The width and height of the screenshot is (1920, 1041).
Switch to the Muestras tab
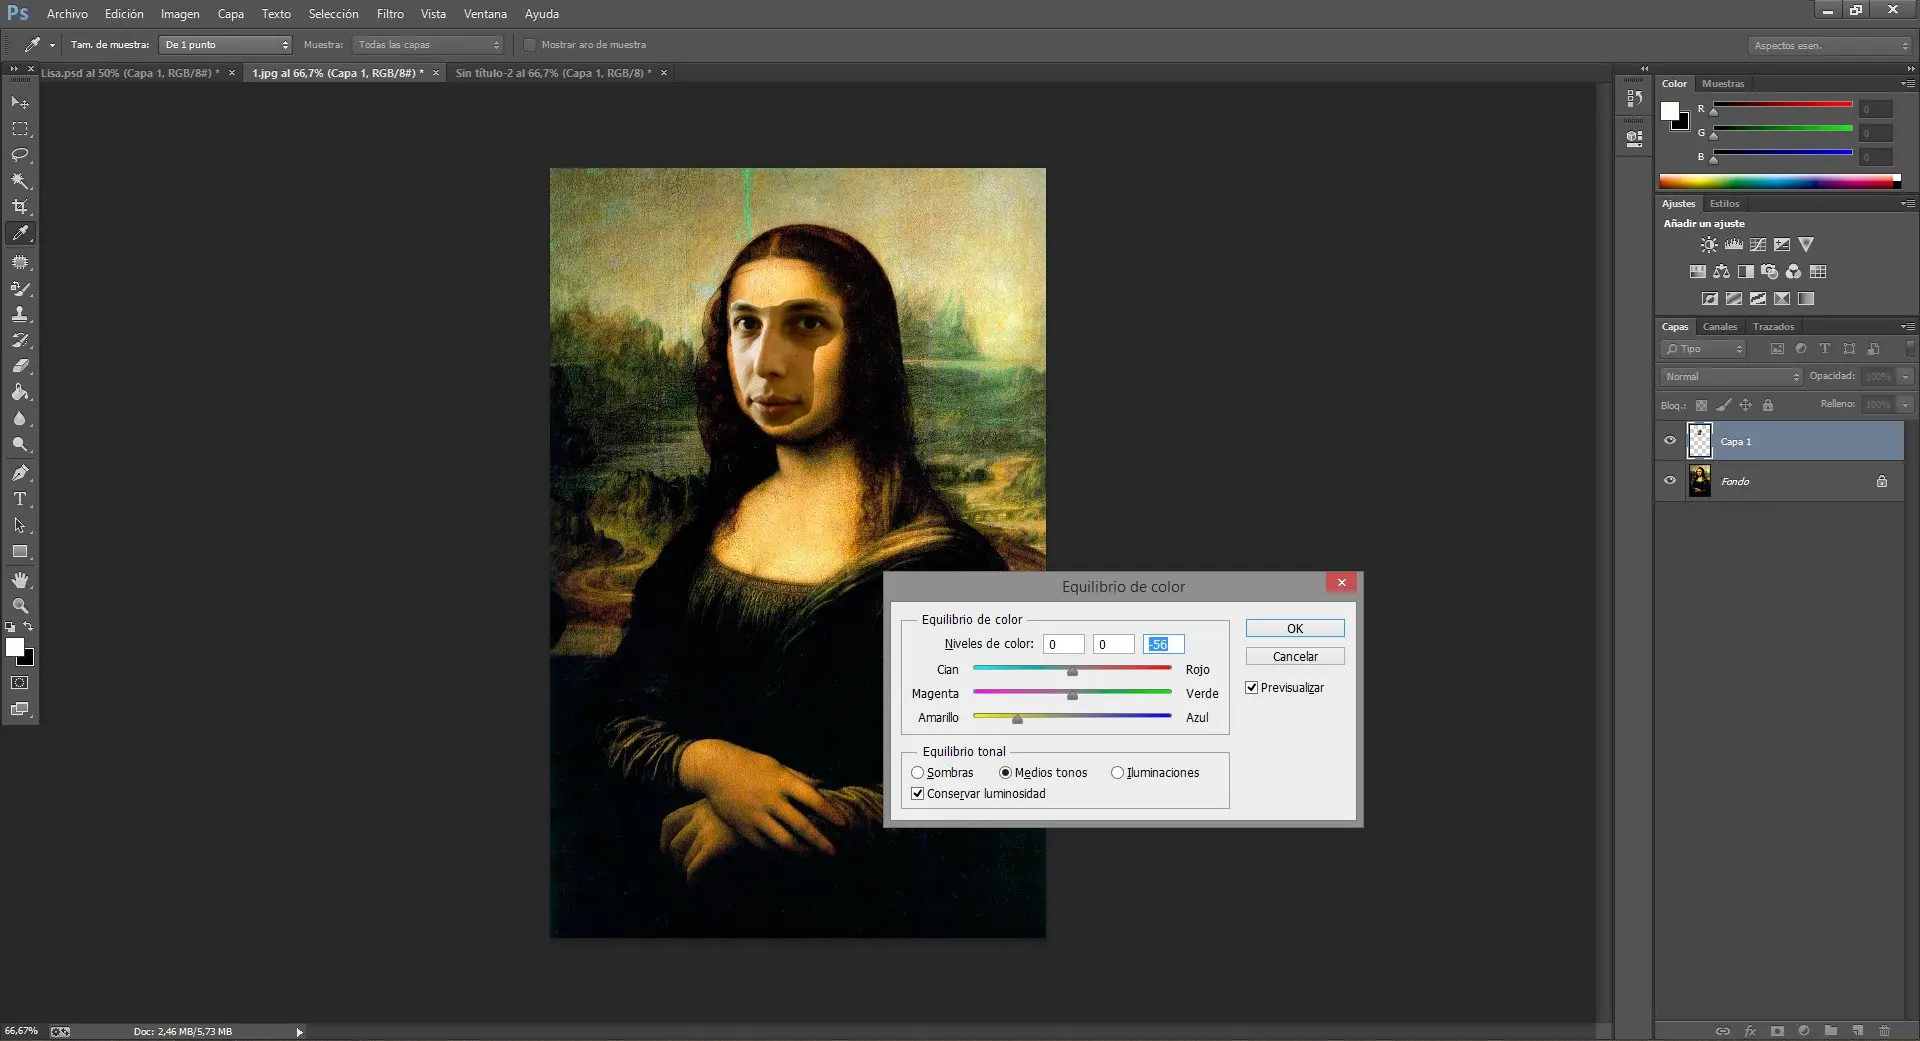pyautogui.click(x=1723, y=84)
